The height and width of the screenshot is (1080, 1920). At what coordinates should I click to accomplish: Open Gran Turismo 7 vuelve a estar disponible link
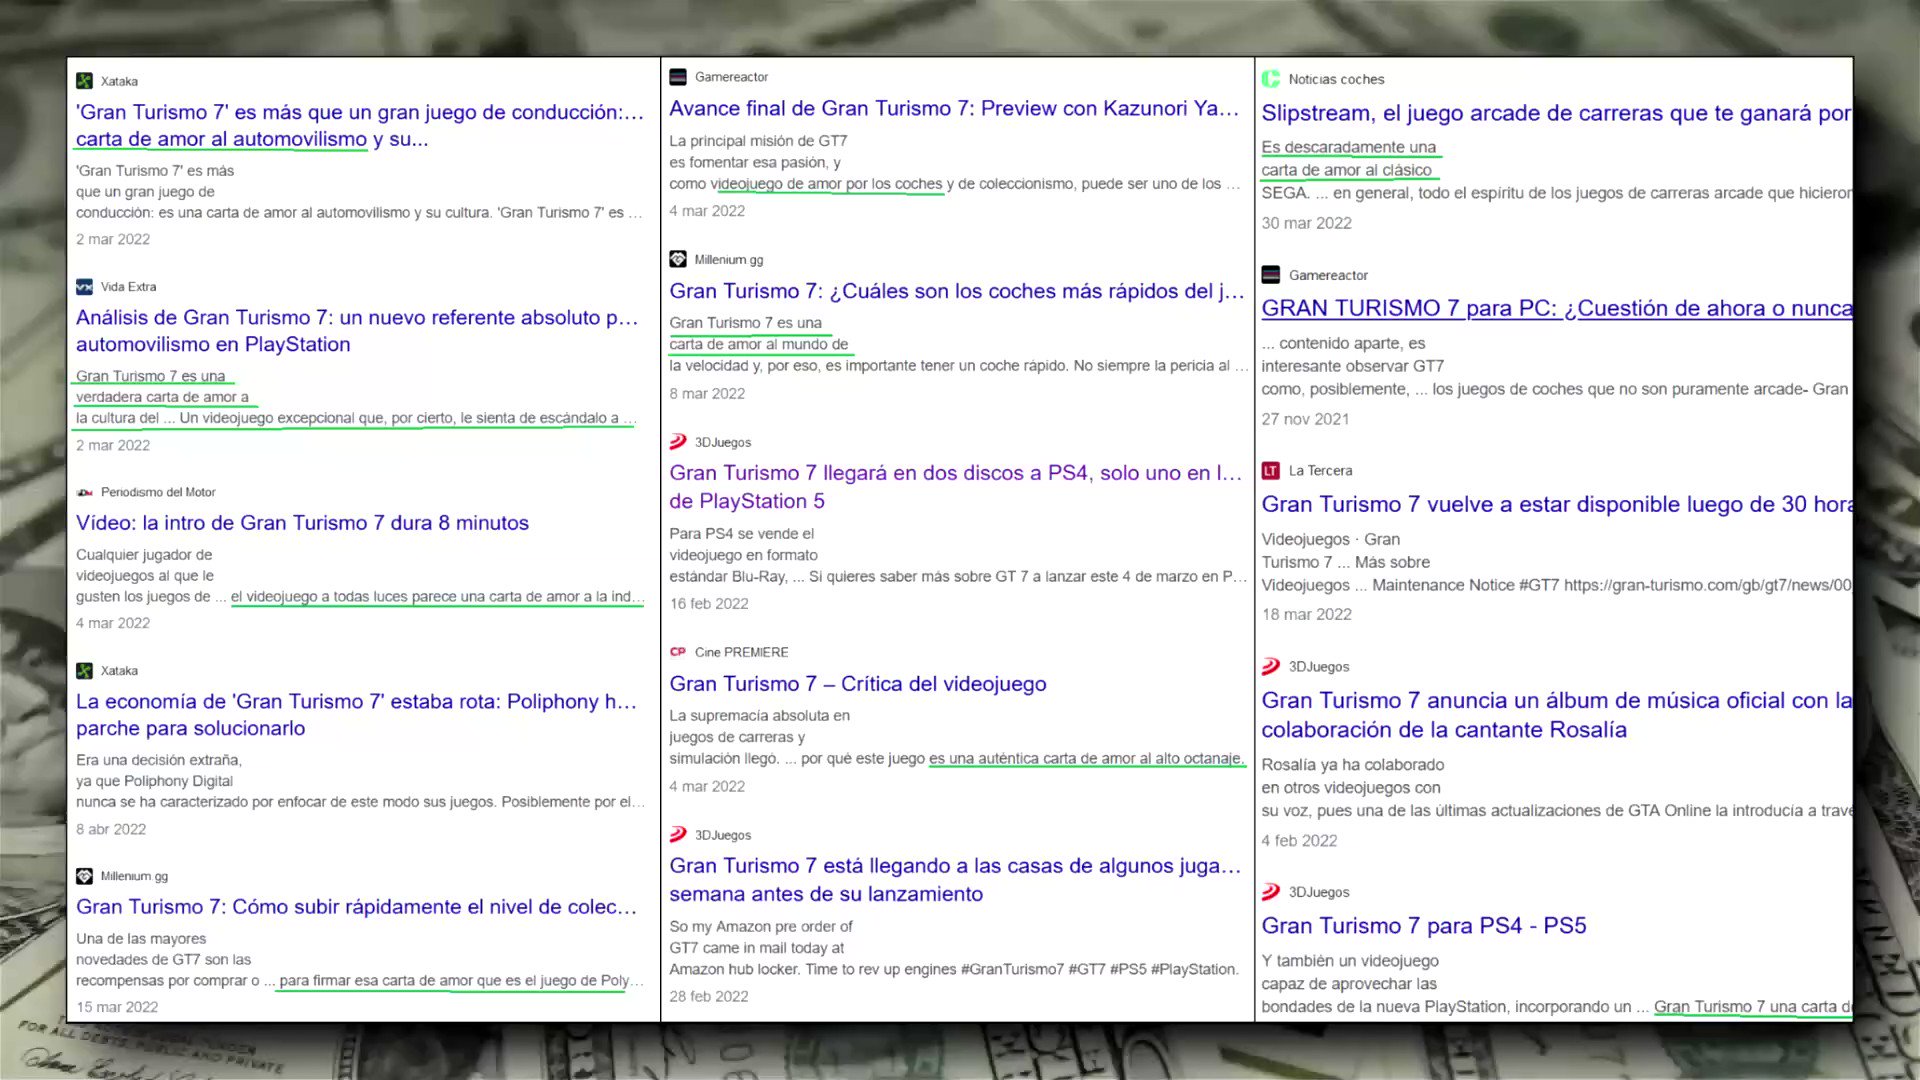click(x=1556, y=504)
